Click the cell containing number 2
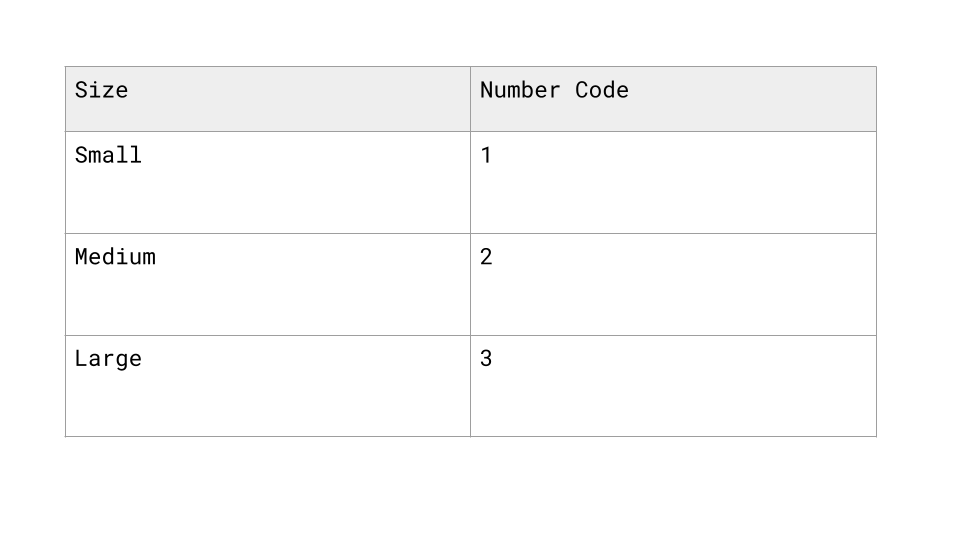 click(x=673, y=284)
